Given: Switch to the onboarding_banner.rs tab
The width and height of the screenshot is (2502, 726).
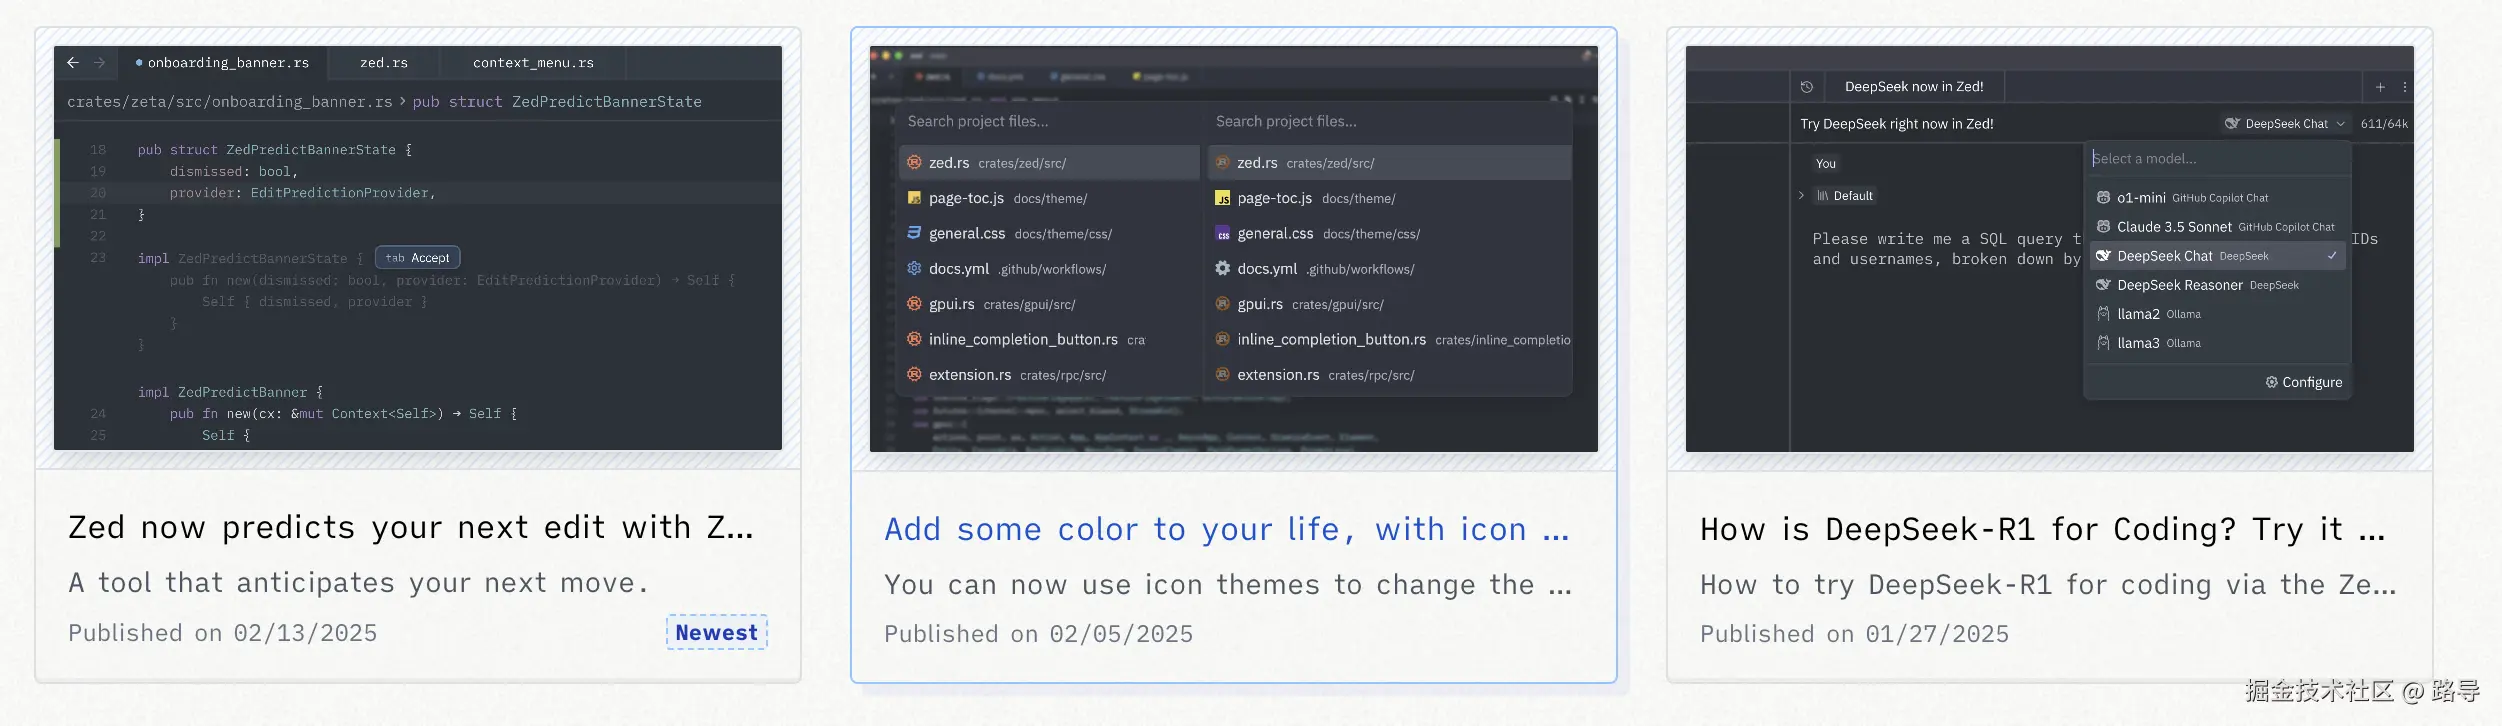Looking at the screenshot, I should click(223, 62).
